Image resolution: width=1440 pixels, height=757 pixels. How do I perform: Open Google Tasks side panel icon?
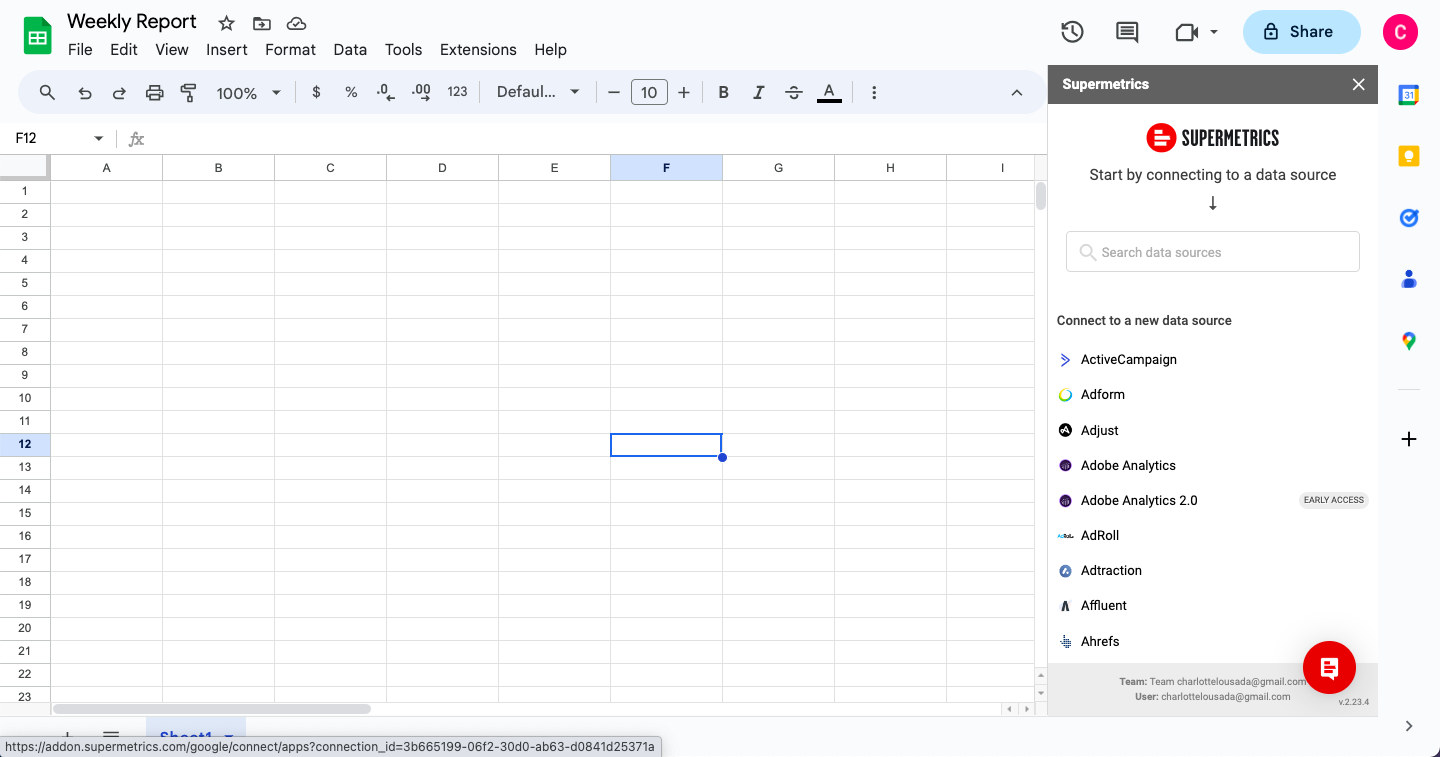[1409, 217]
